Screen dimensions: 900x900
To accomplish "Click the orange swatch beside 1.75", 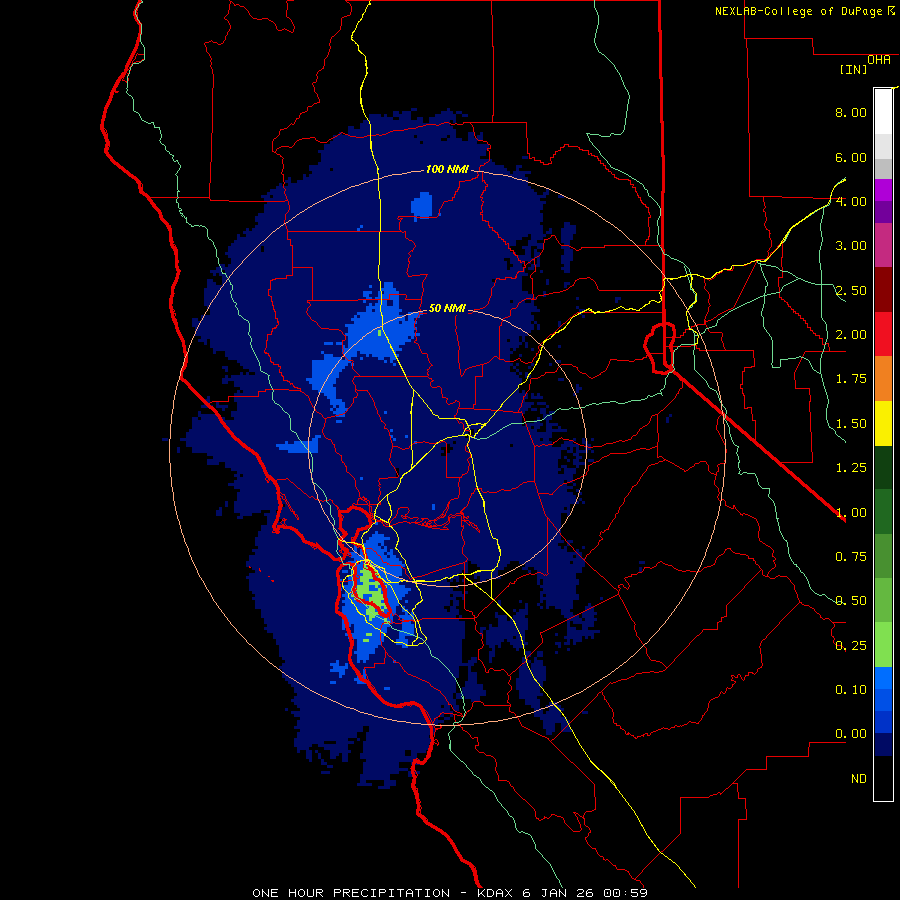I will (883, 378).
